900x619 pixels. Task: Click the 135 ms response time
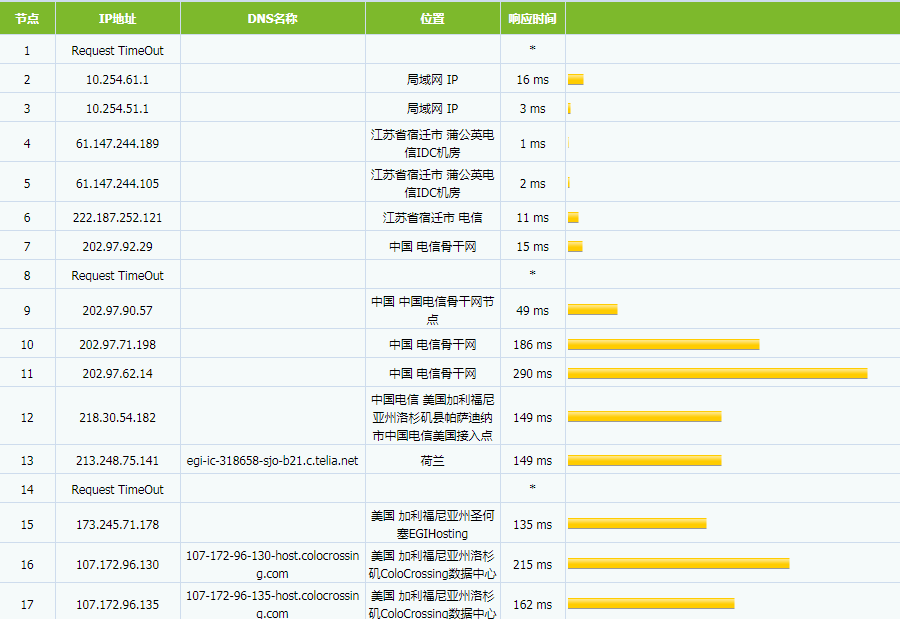point(532,524)
